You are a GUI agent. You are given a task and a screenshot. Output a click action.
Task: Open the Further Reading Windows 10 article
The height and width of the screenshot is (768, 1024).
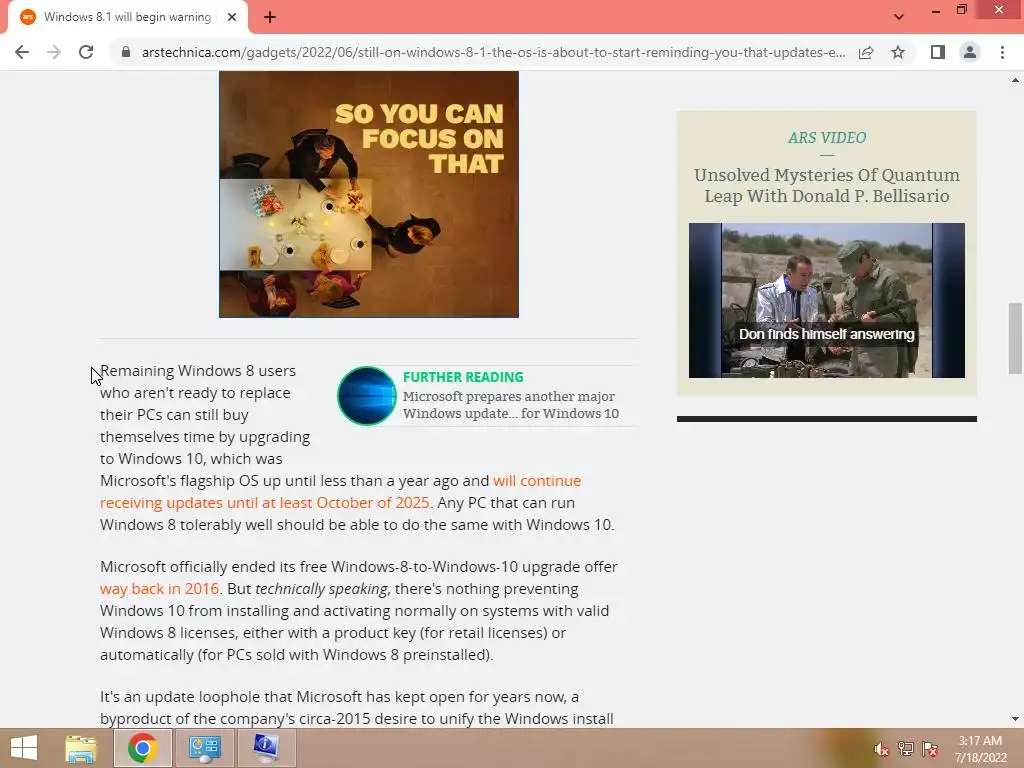click(x=511, y=405)
